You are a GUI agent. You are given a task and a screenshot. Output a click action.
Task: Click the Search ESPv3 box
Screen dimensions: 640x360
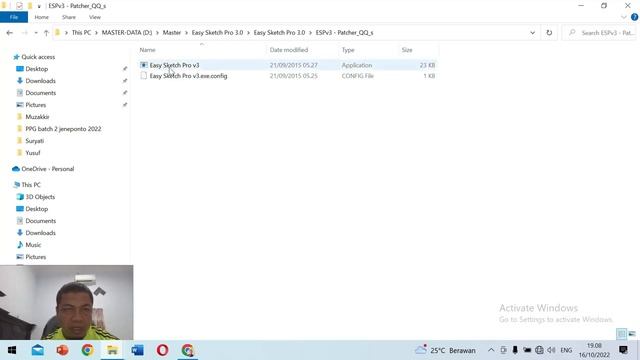click(600, 33)
